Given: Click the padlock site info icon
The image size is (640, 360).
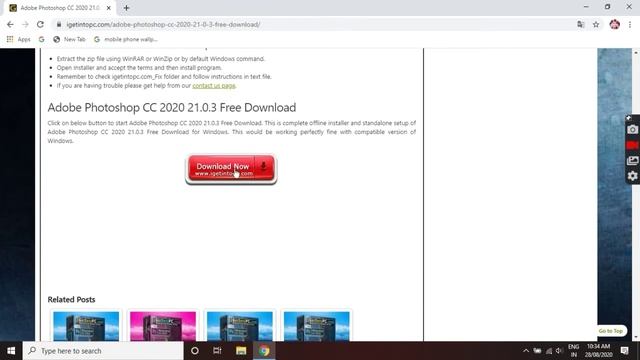Looking at the screenshot, I should (x=59, y=24).
